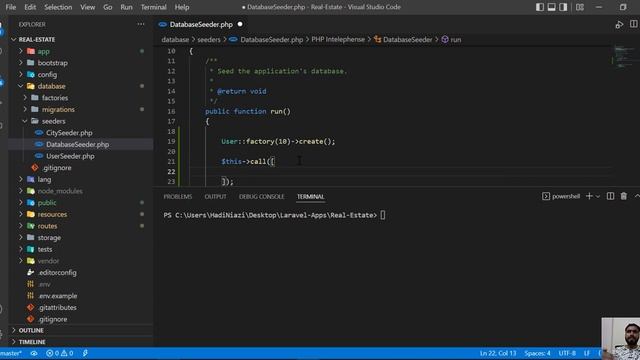Select the DatabaseSeeder.php editor tab
The width and height of the screenshot is (640, 360).
click(200, 24)
